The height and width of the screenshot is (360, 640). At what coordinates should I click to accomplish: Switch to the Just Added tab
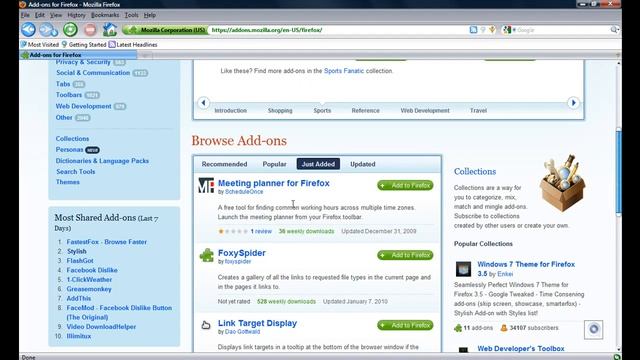coord(318,164)
